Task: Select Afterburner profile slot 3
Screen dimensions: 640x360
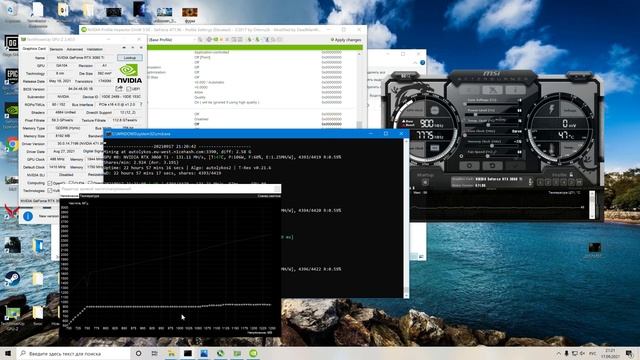Action: tap(556, 182)
